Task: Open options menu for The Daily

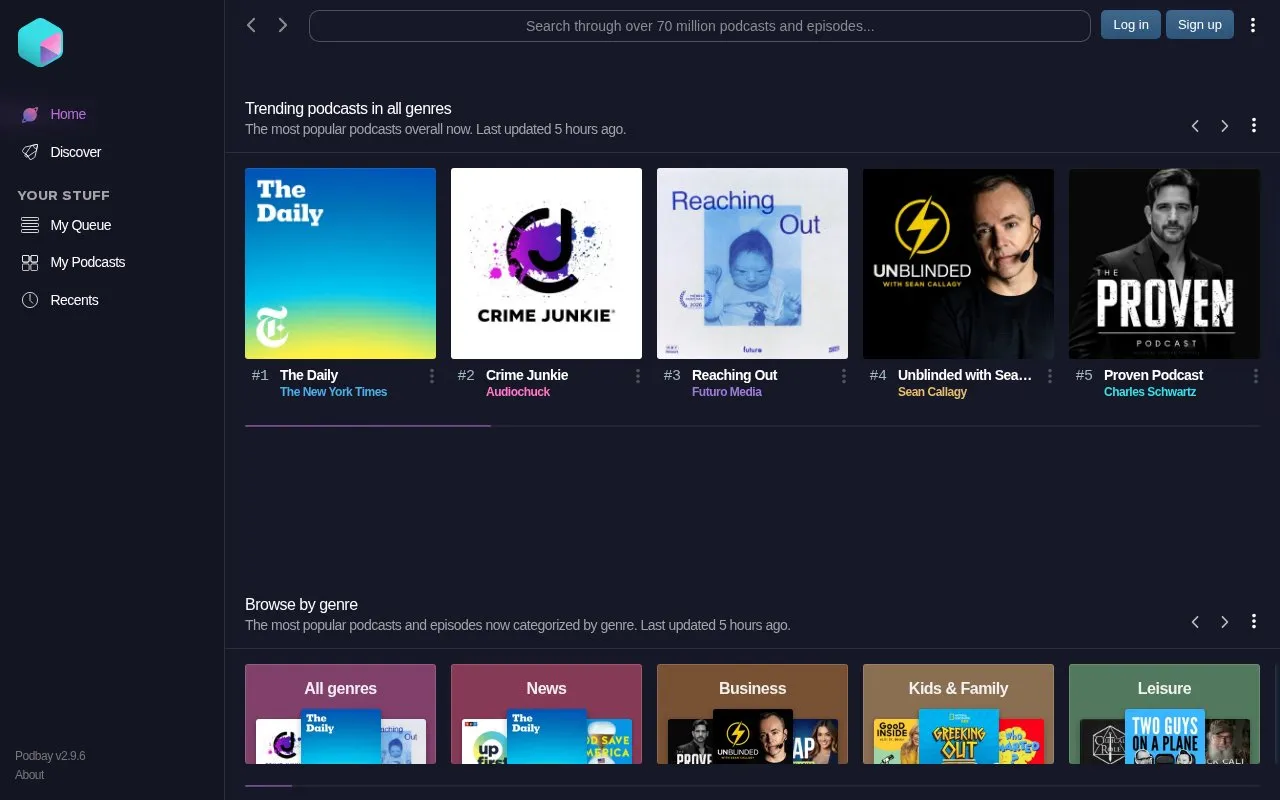Action: tap(432, 376)
